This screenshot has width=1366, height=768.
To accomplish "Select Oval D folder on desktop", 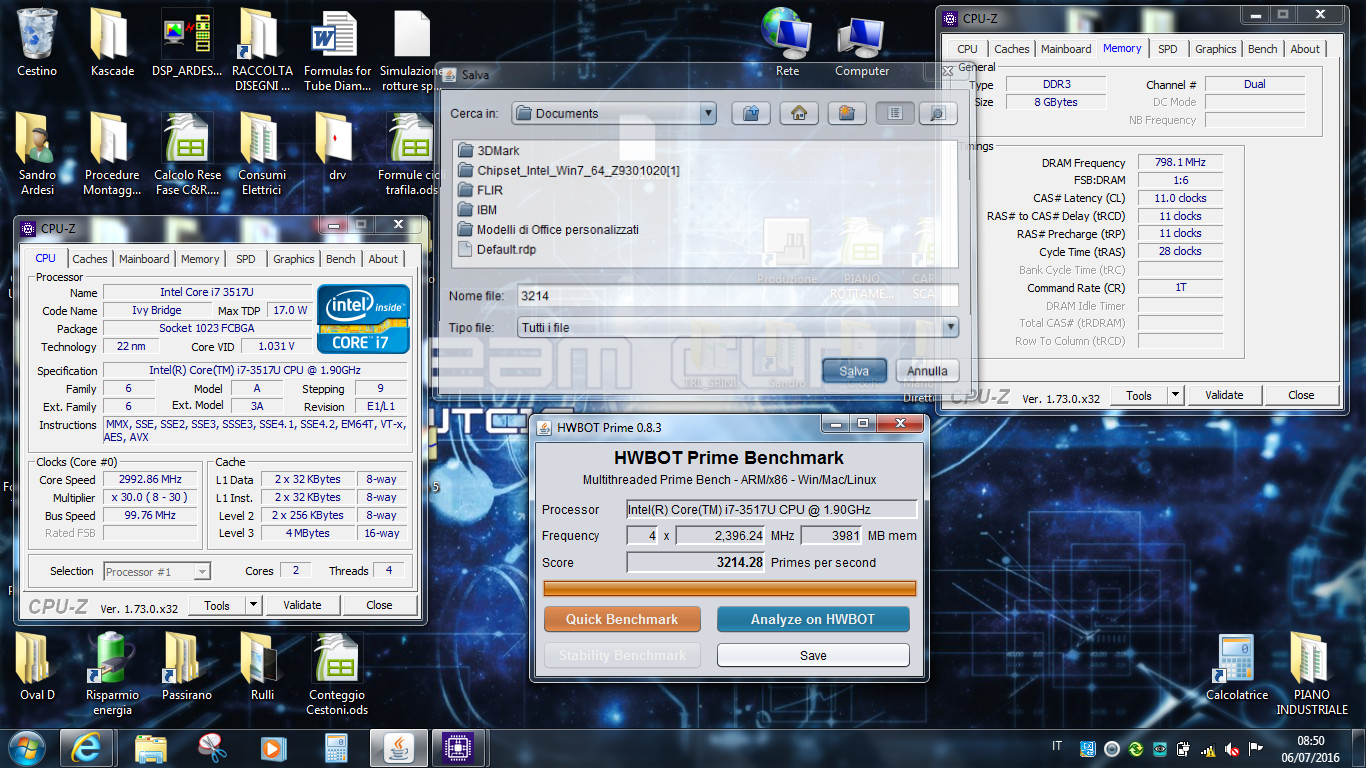I will (37, 666).
